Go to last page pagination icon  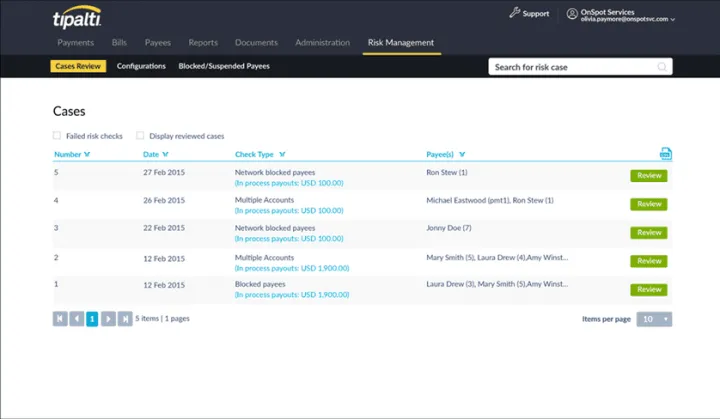(125, 319)
